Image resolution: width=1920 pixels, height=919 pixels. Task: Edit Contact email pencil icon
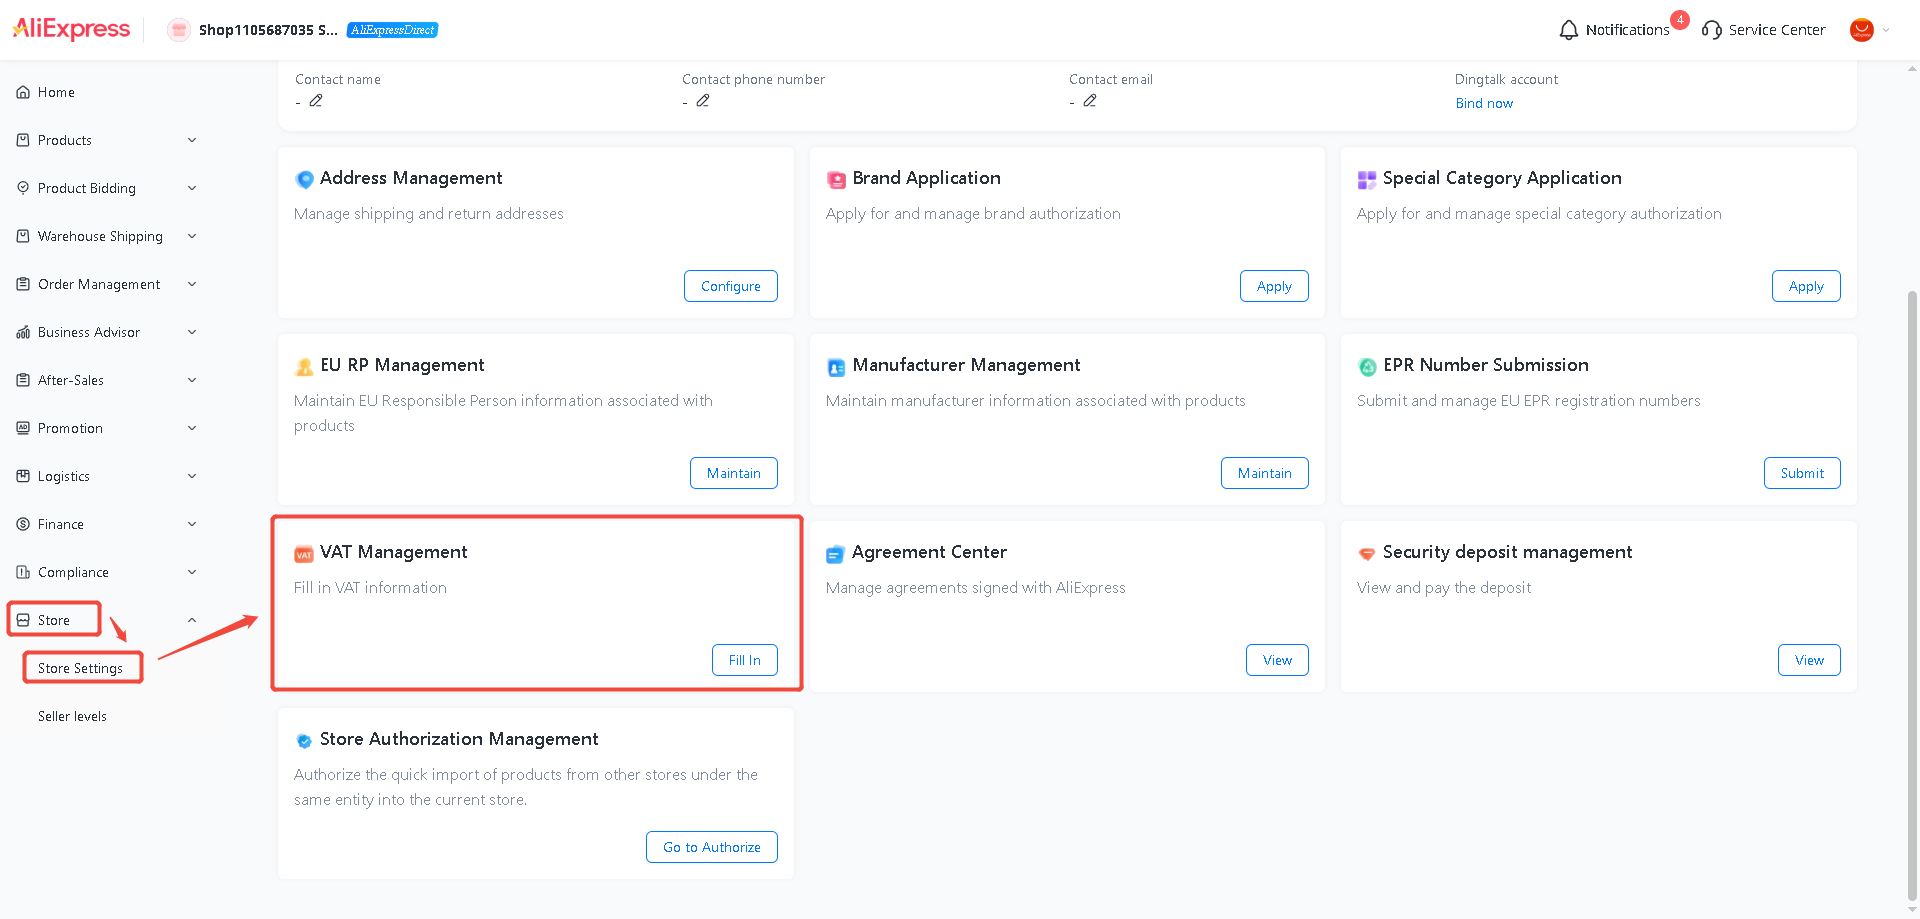(x=1090, y=101)
